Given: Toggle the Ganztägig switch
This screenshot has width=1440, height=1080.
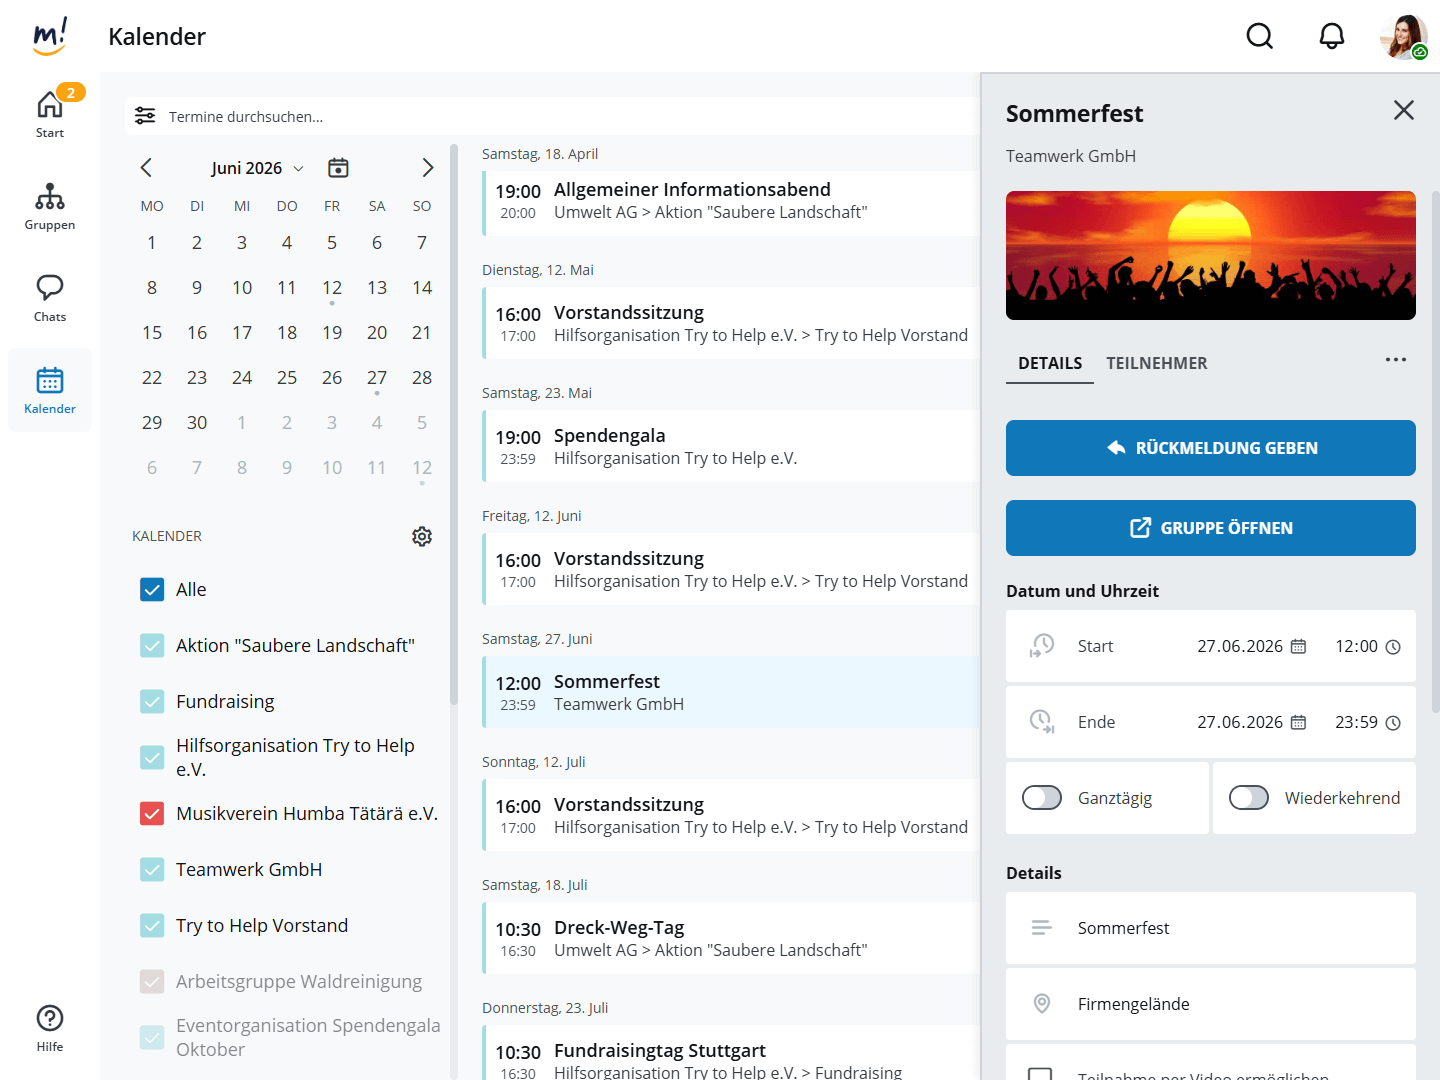Looking at the screenshot, I should [1042, 798].
